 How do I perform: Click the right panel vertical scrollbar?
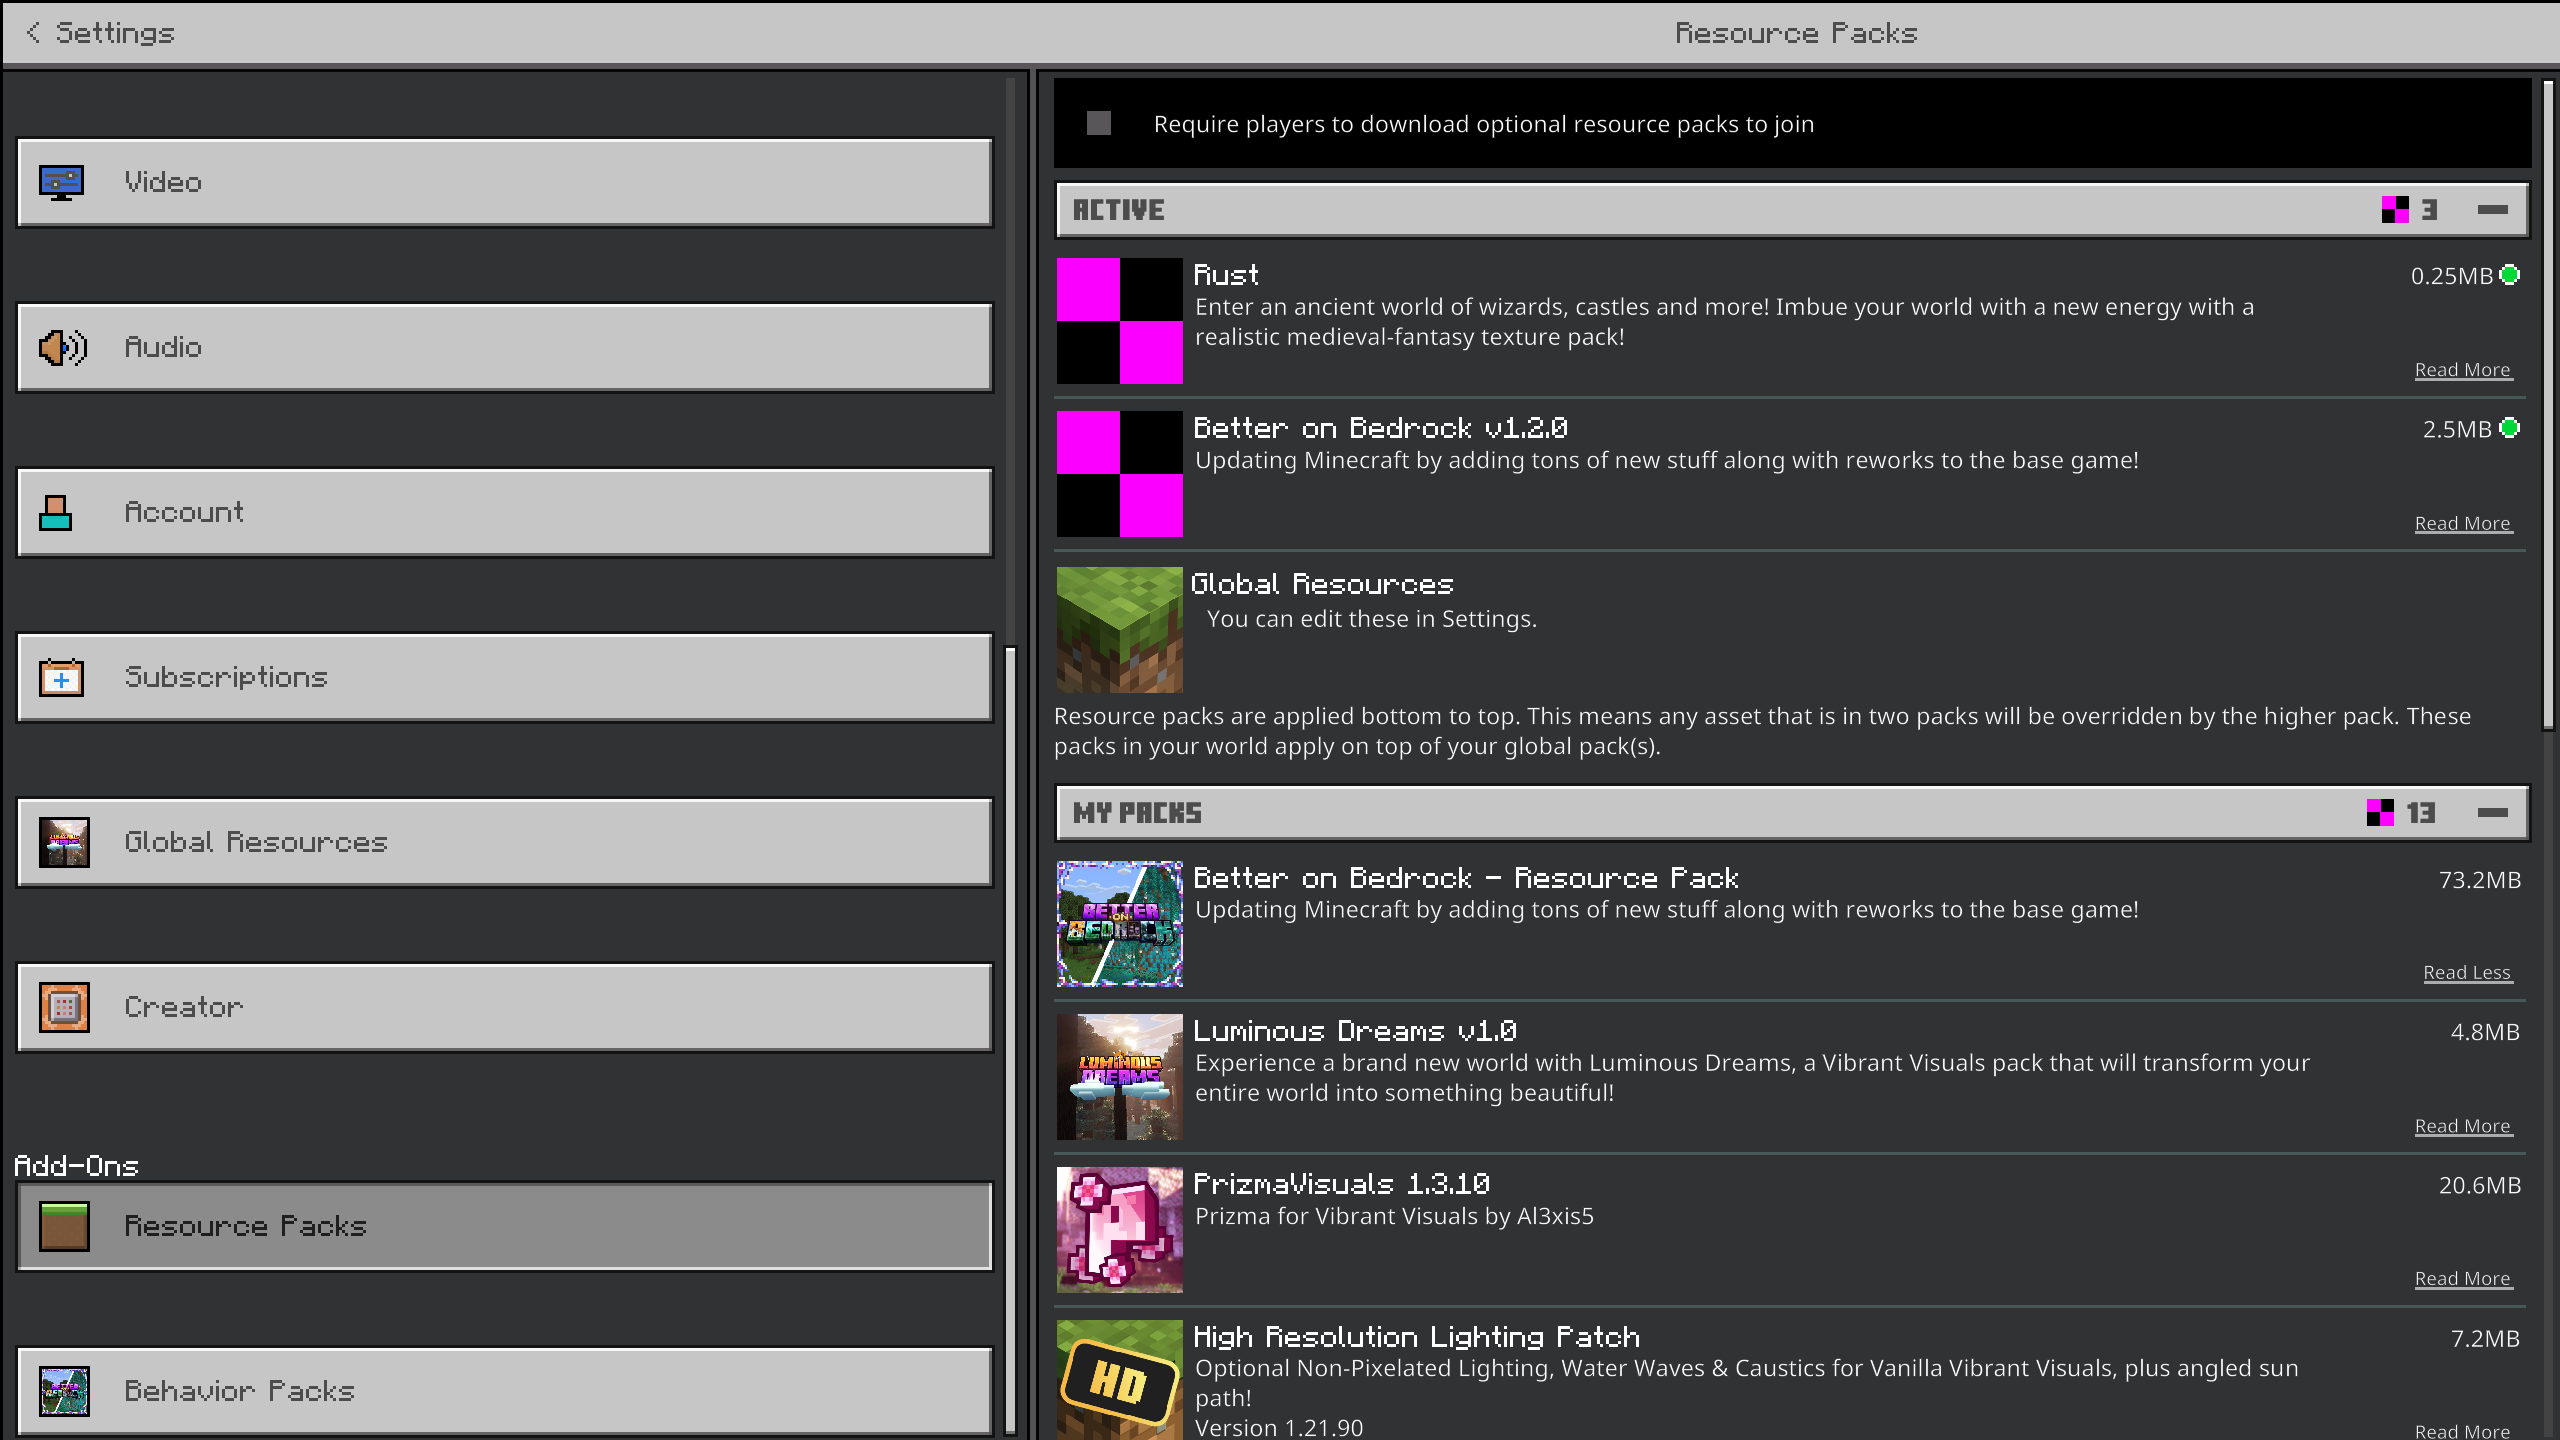tap(2548, 405)
